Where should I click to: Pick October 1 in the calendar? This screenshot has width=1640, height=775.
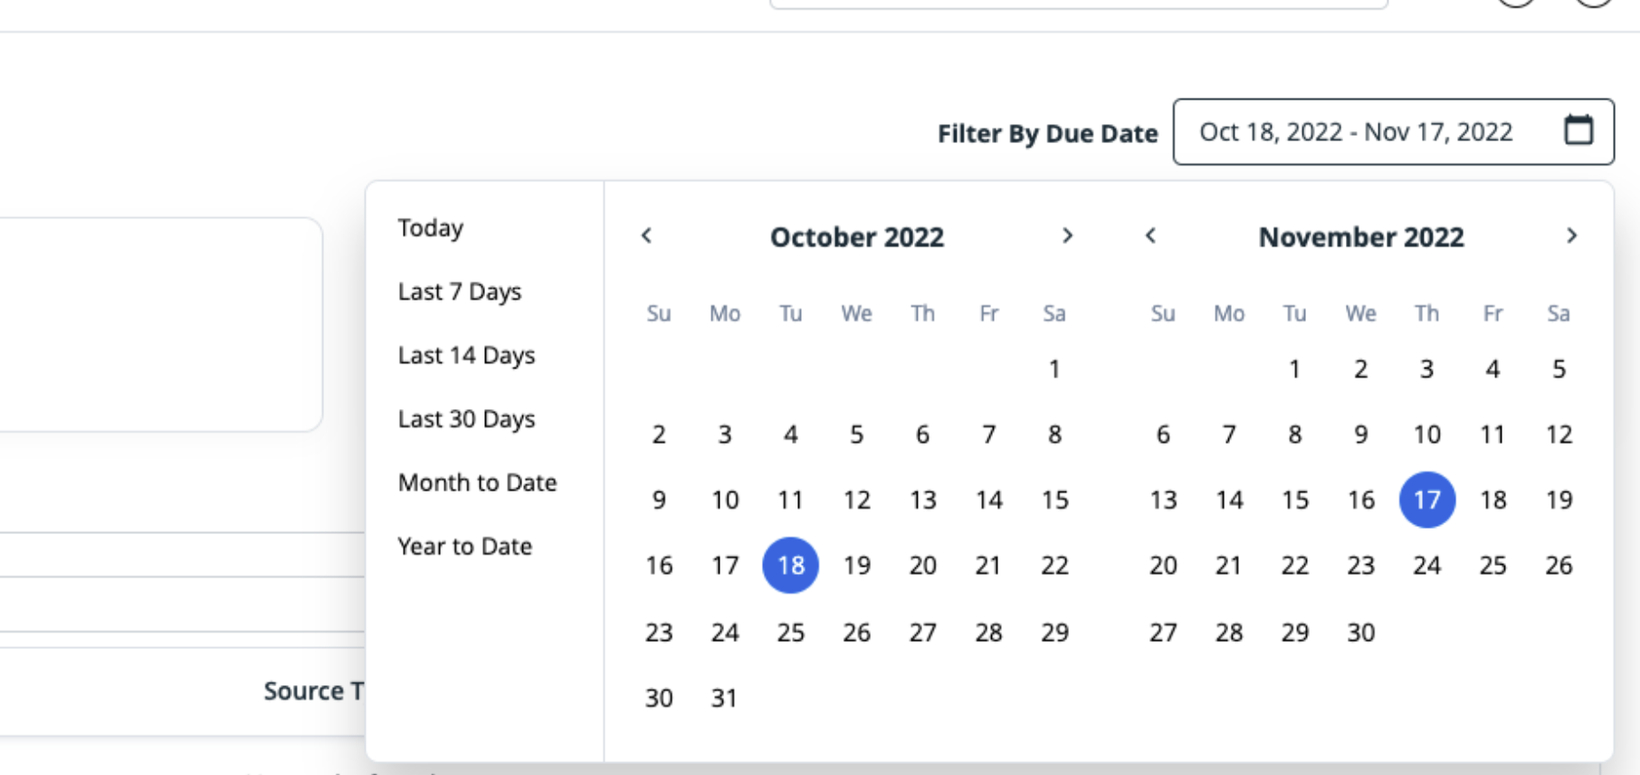[x=1054, y=369]
